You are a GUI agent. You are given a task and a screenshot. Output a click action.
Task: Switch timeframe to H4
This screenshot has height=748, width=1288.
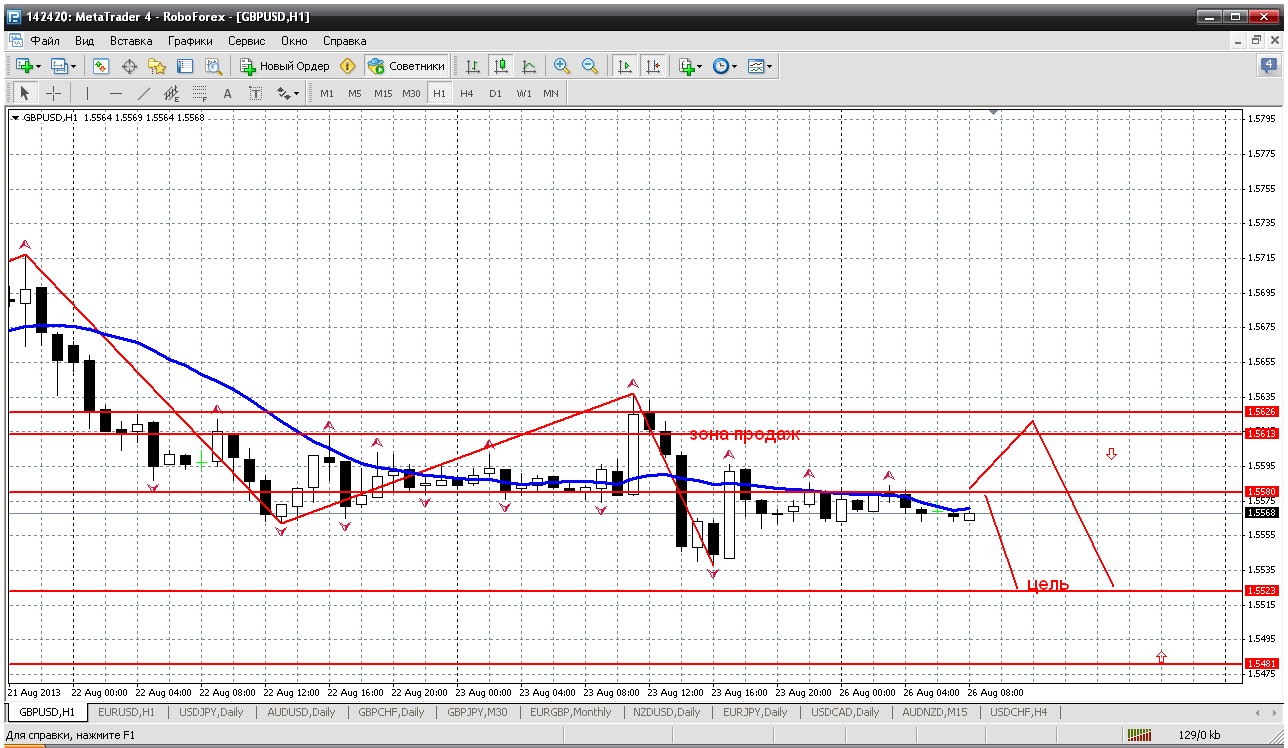(x=467, y=93)
